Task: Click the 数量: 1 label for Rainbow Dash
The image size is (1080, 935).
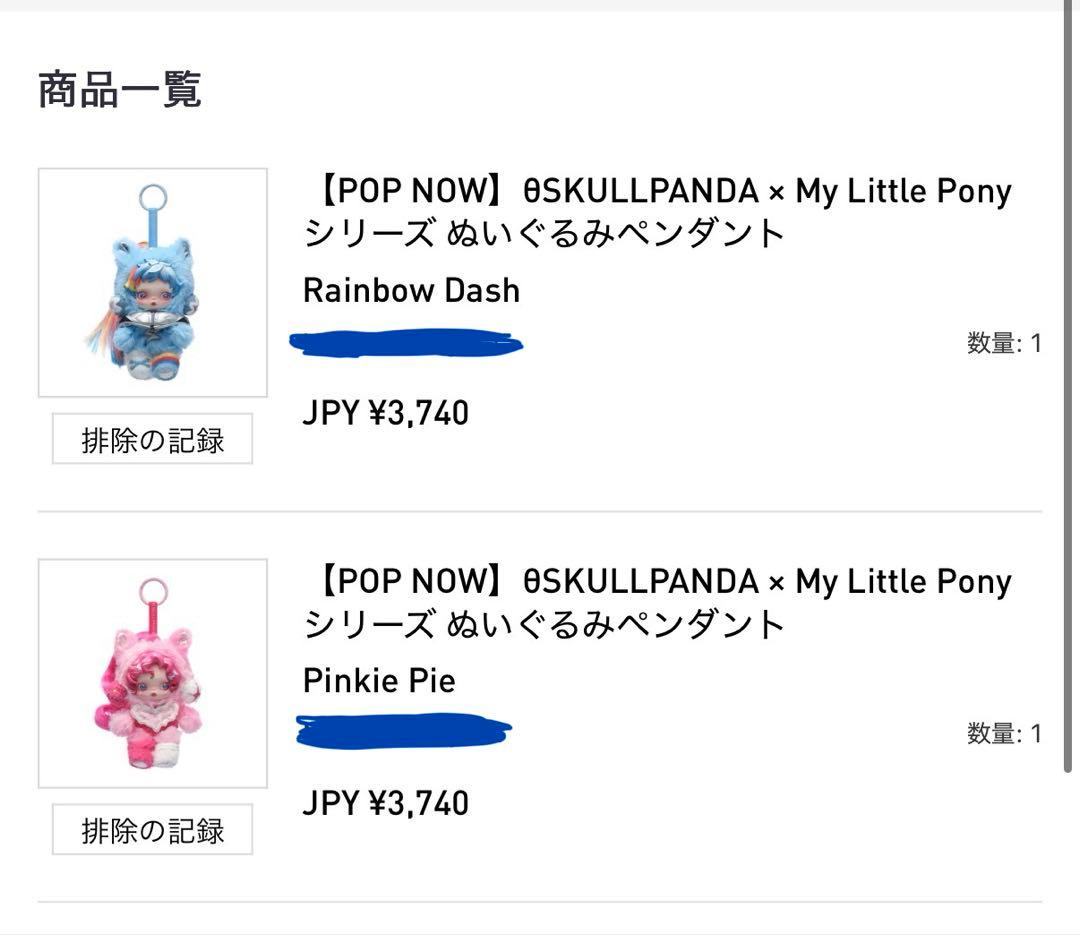Action: tap(1004, 344)
